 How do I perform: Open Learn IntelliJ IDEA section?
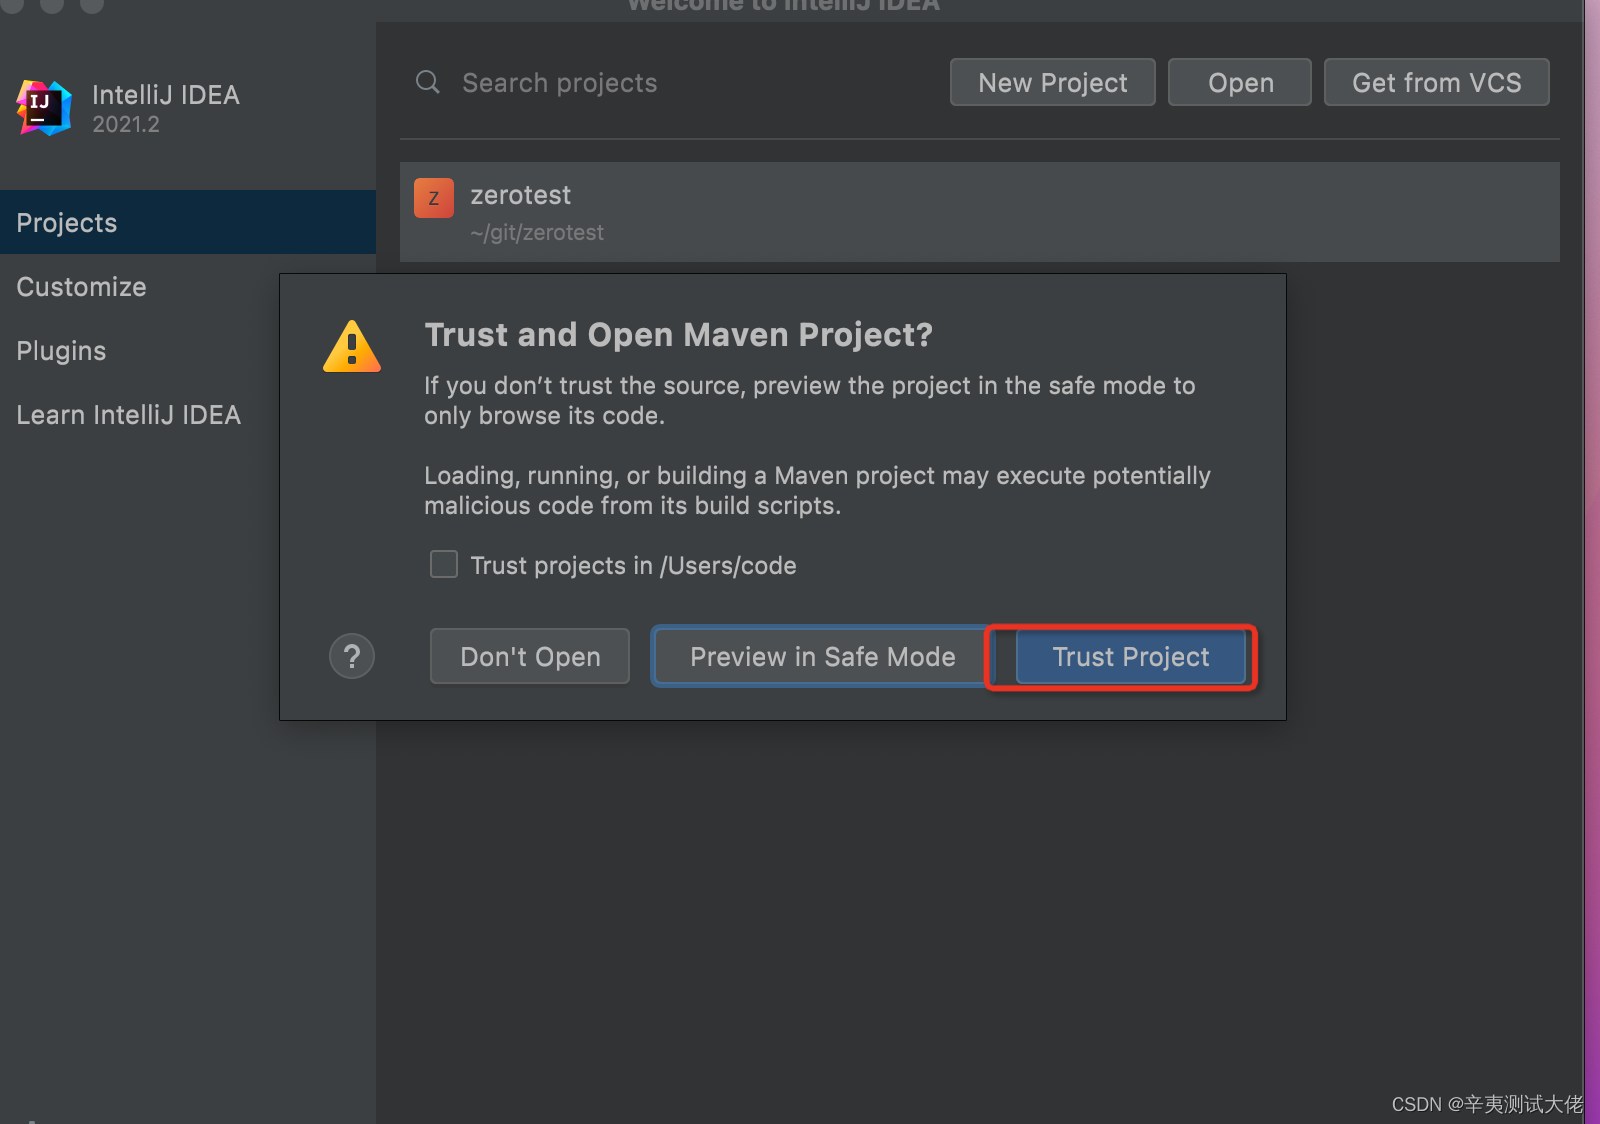[x=129, y=415]
